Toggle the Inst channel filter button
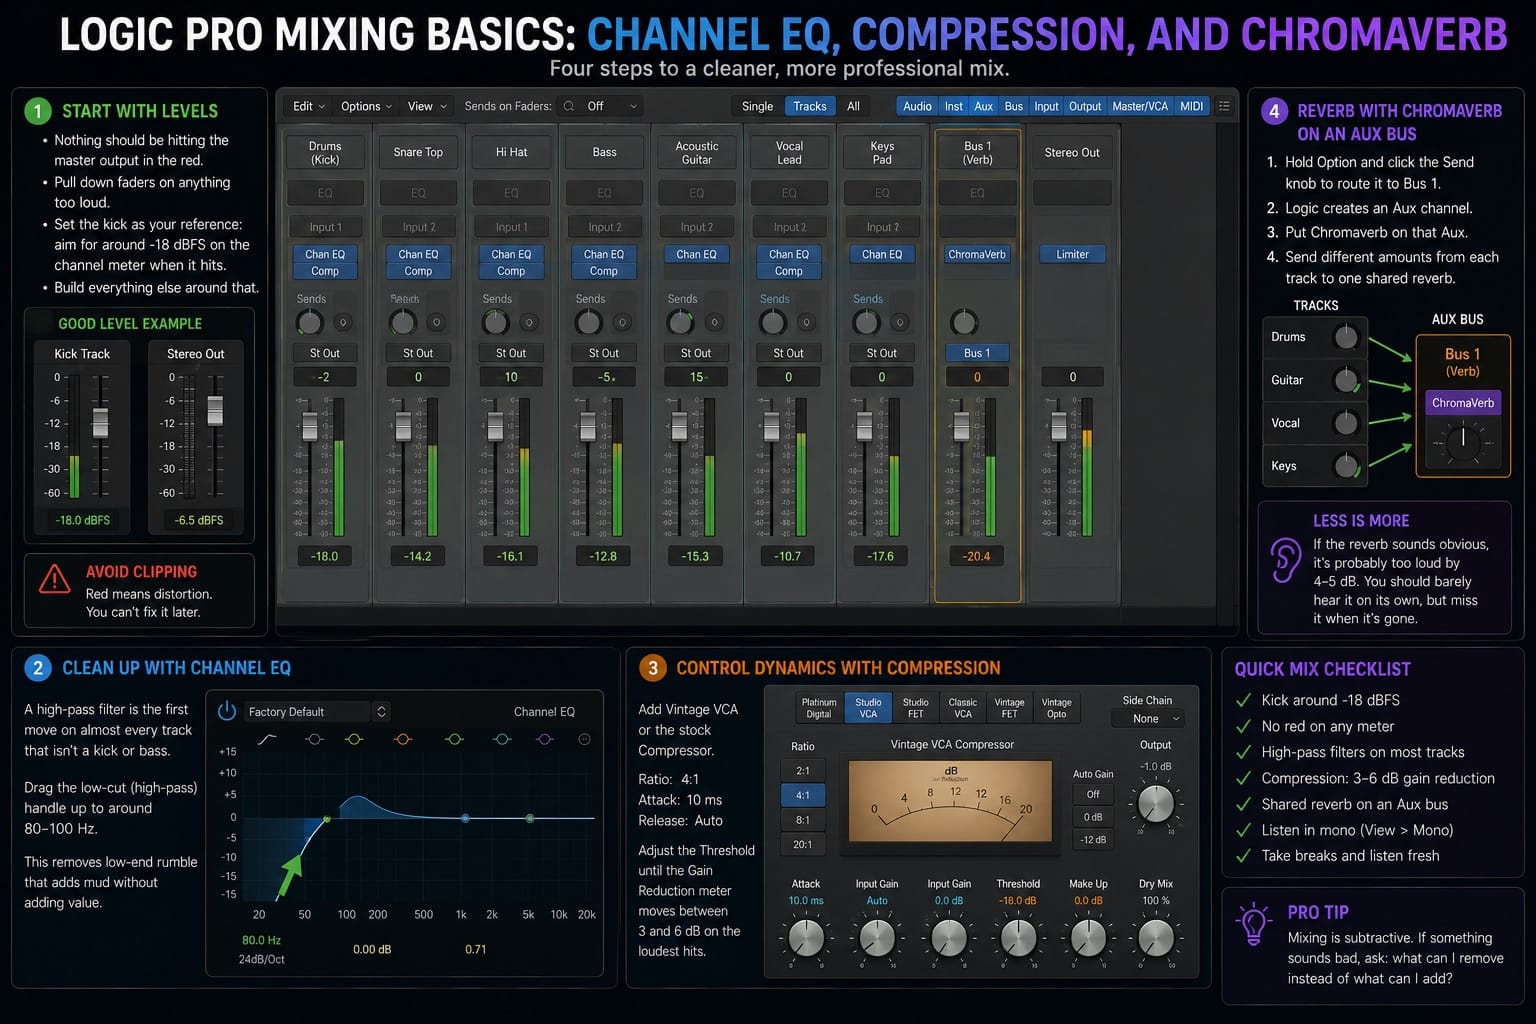The height and width of the screenshot is (1024, 1536). [x=954, y=106]
